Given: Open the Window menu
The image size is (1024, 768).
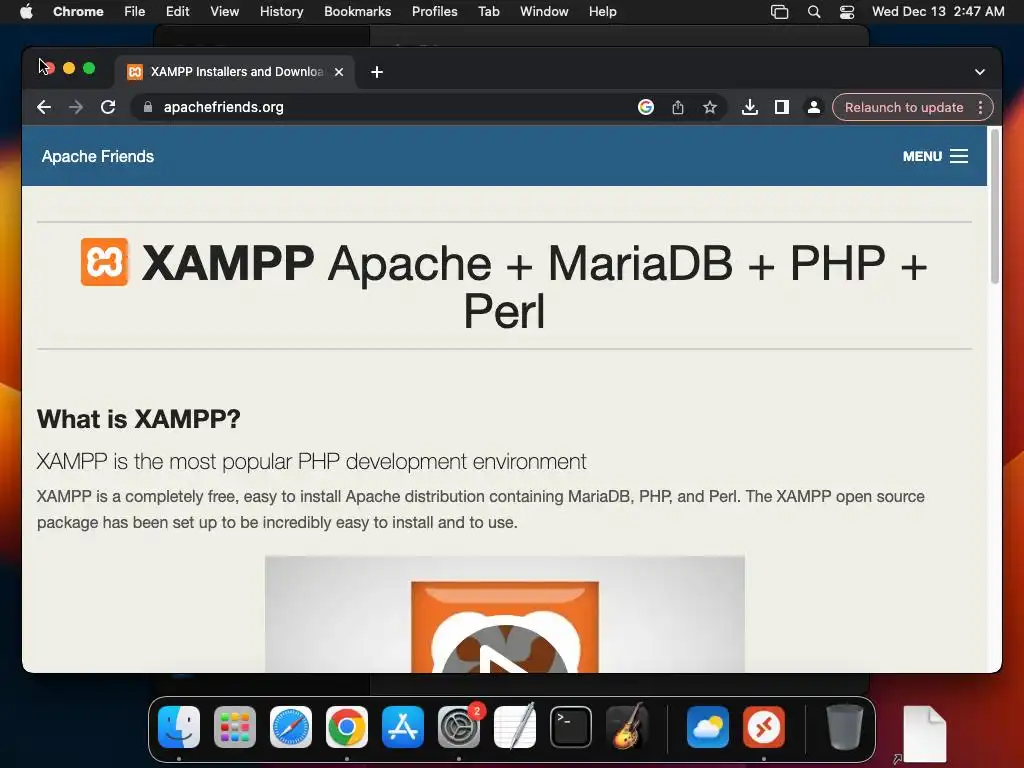Looking at the screenshot, I should click(544, 12).
